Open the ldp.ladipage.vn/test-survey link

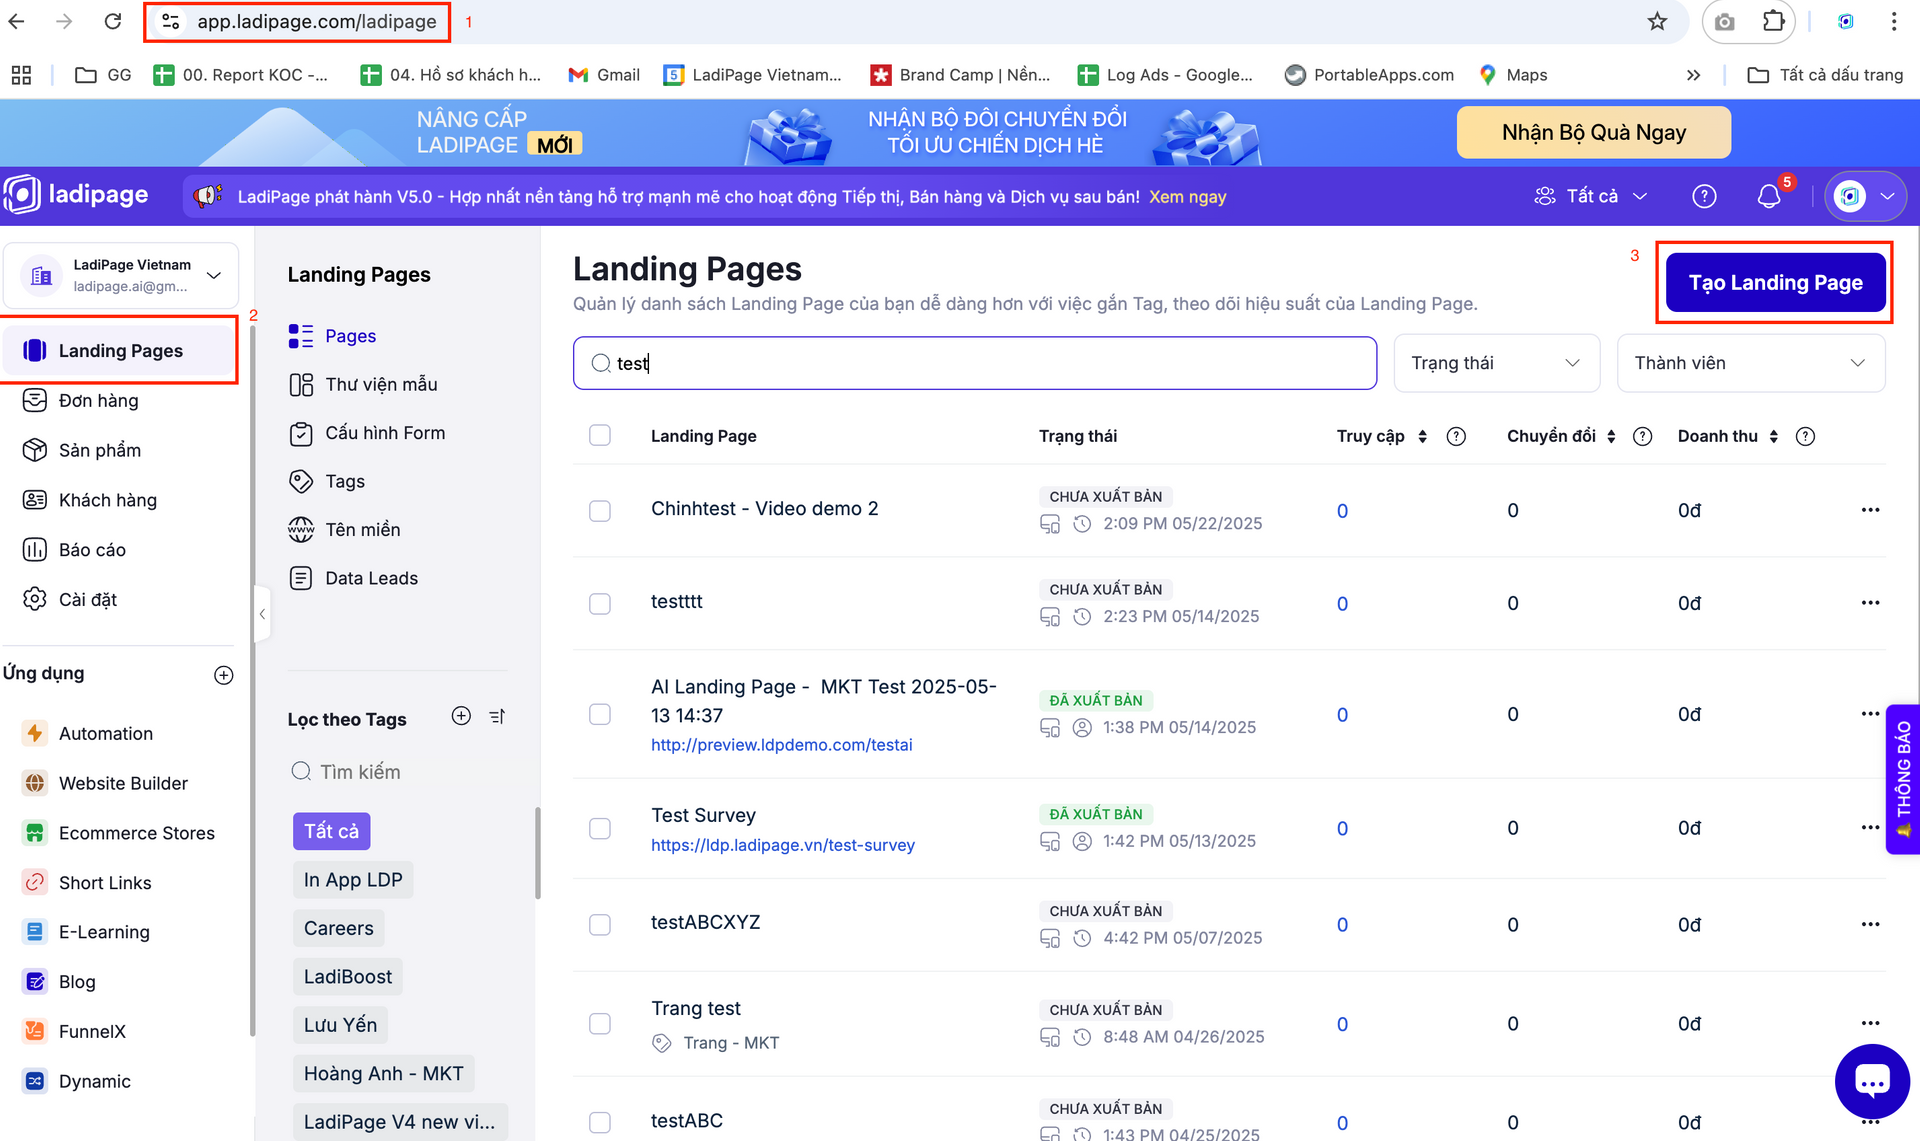pos(782,845)
